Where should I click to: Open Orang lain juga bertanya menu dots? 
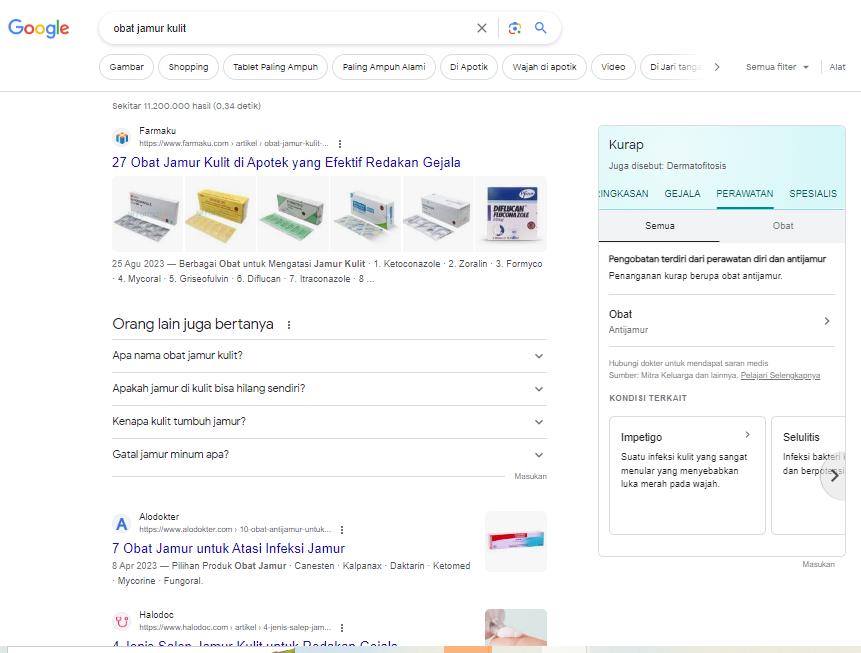coord(289,325)
